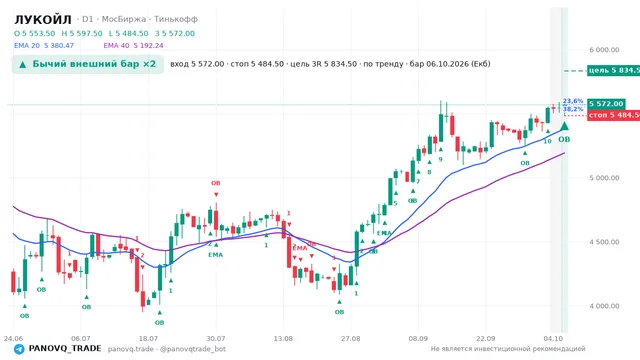The height and width of the screenshot is (360, 640).
Task: Click the Telegram logo icon beside PANOVQ_TRADE
Action: point(19,349)
